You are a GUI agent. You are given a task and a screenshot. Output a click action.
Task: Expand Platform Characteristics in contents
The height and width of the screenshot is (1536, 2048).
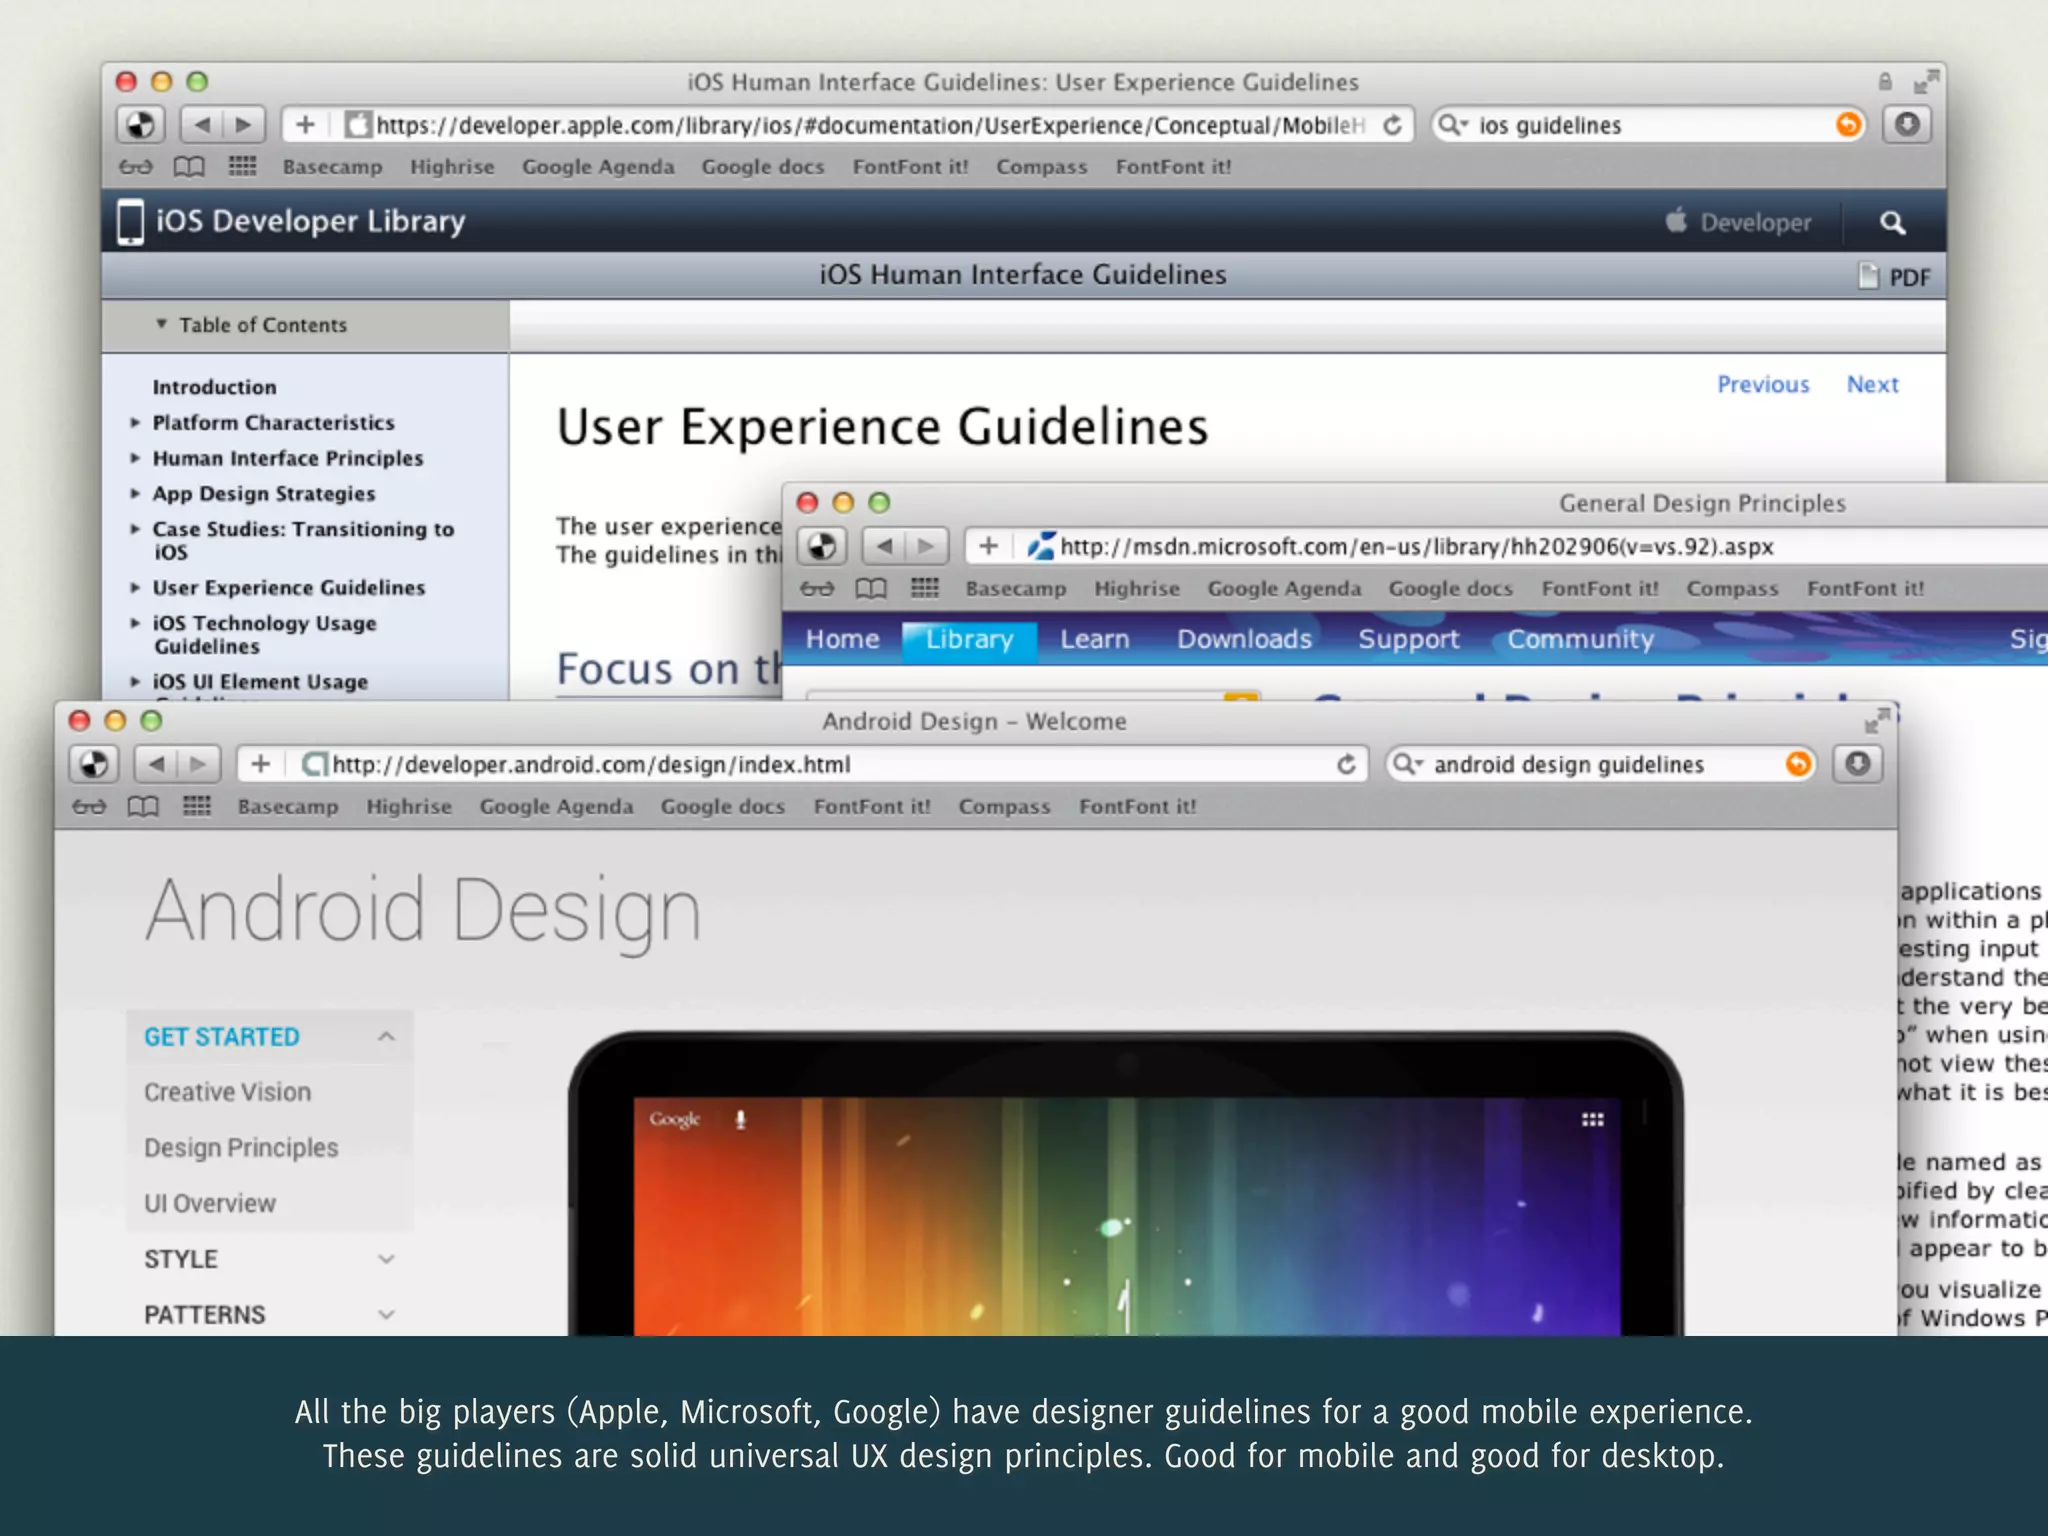(135, 423)
